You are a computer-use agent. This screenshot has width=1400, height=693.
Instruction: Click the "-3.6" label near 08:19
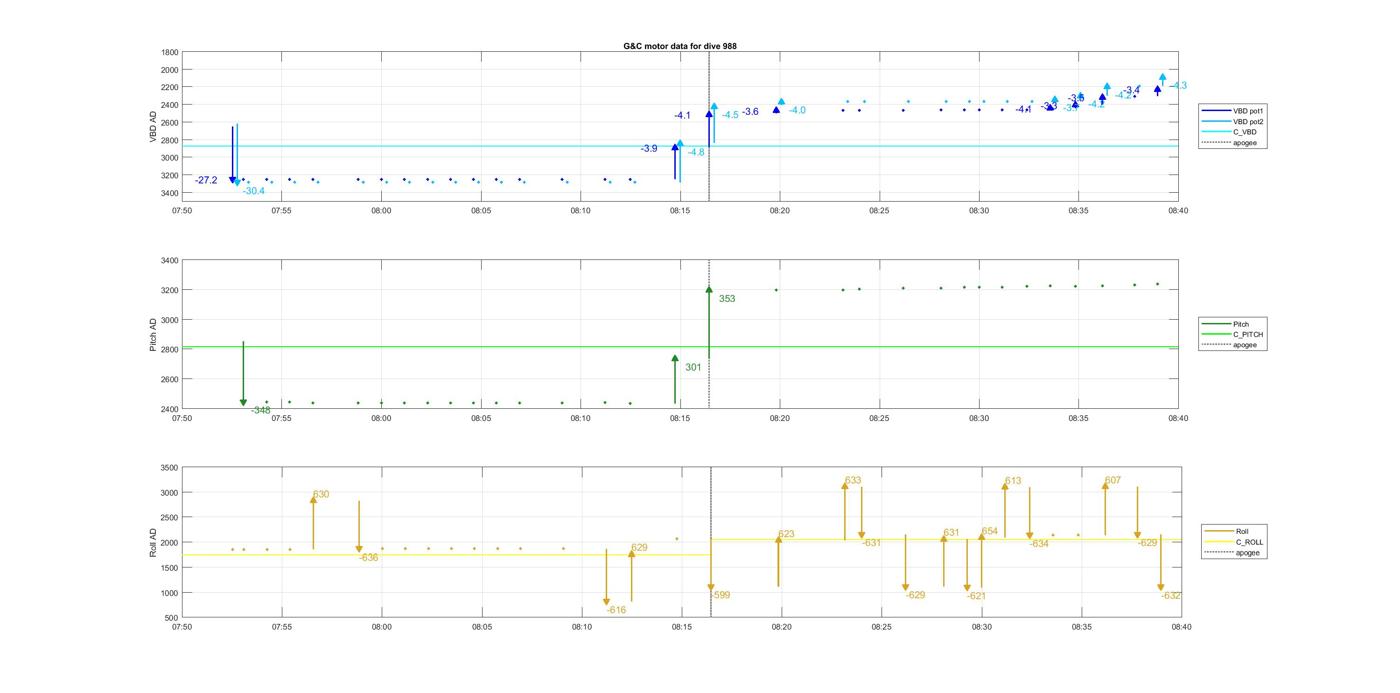click(750, 112)
